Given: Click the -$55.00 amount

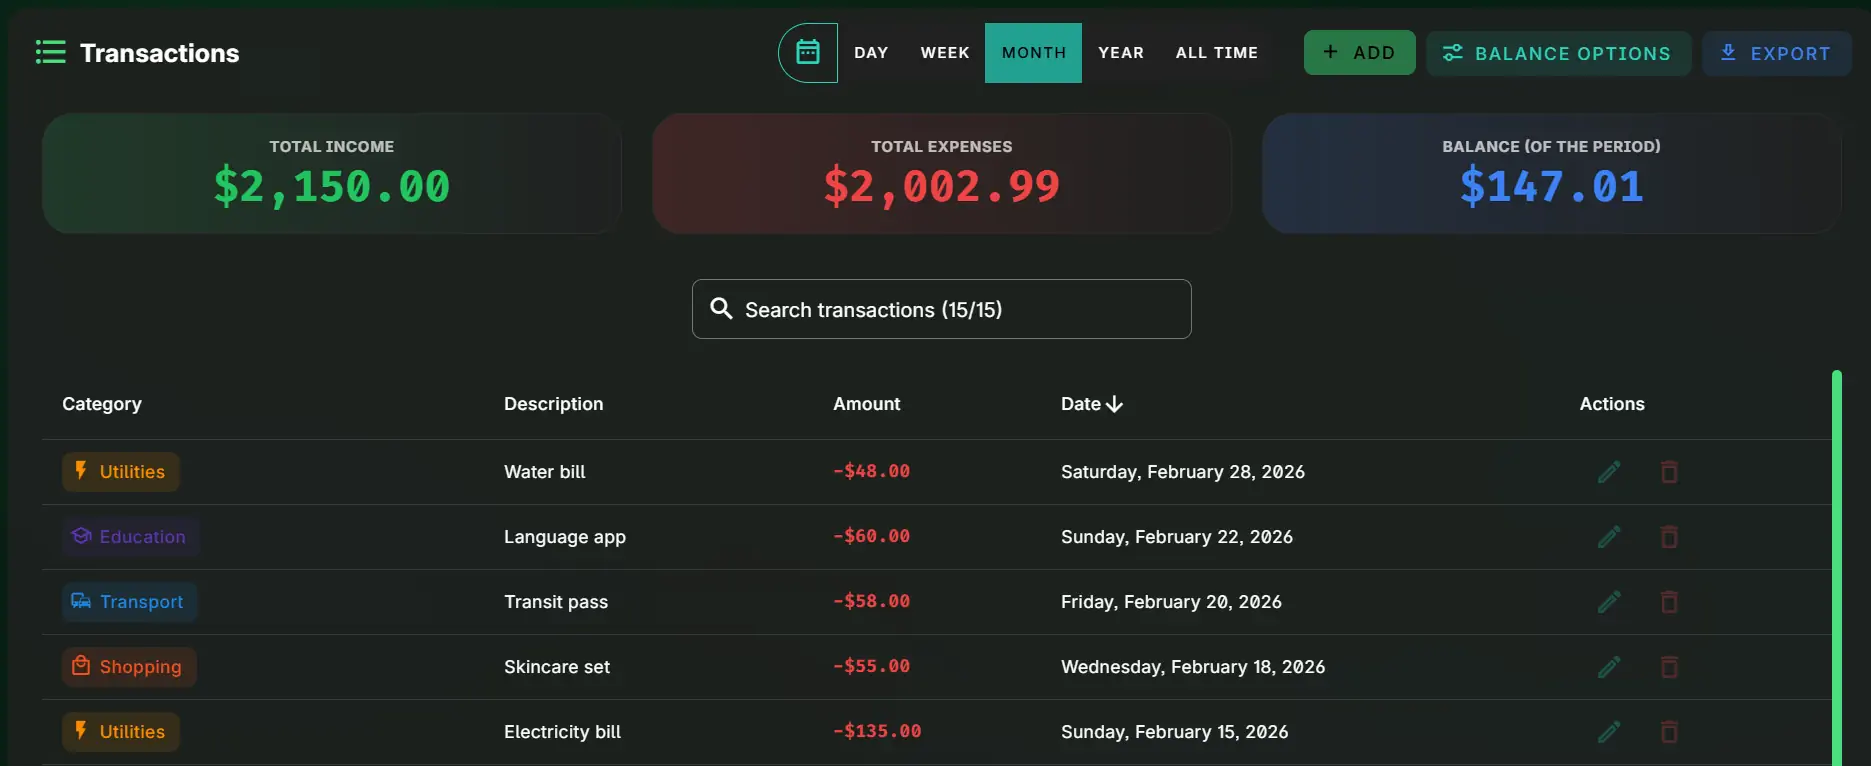Looking at the screenshot, I should point(872,666).
